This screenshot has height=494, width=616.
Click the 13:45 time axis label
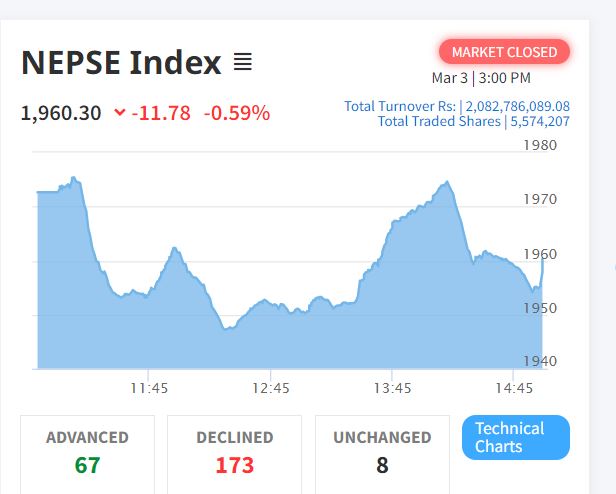[x=392, y=387]
